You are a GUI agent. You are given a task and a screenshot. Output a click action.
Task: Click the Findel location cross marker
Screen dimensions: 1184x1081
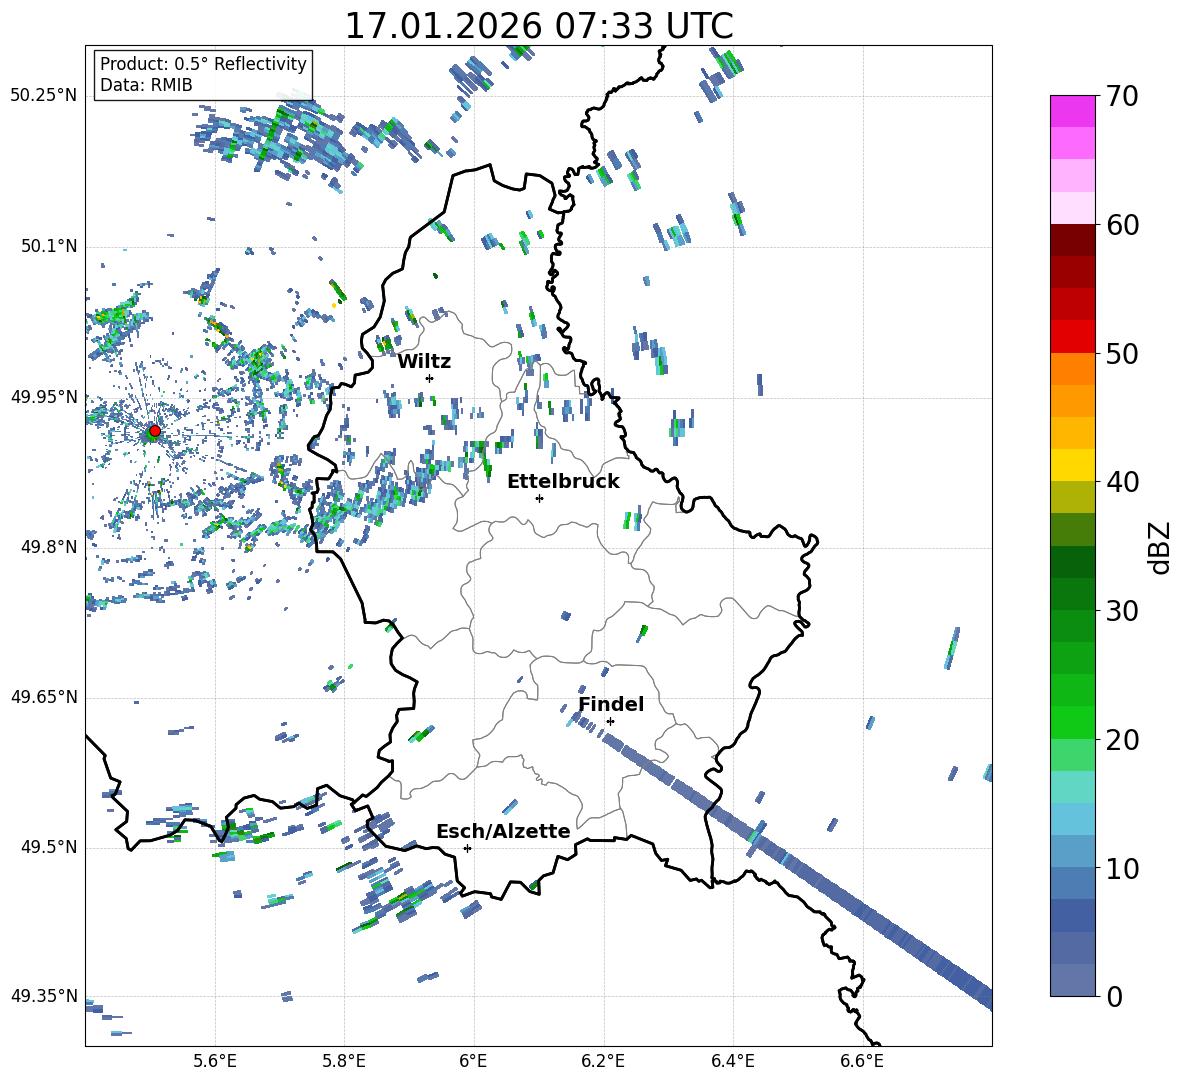point(610,721)
